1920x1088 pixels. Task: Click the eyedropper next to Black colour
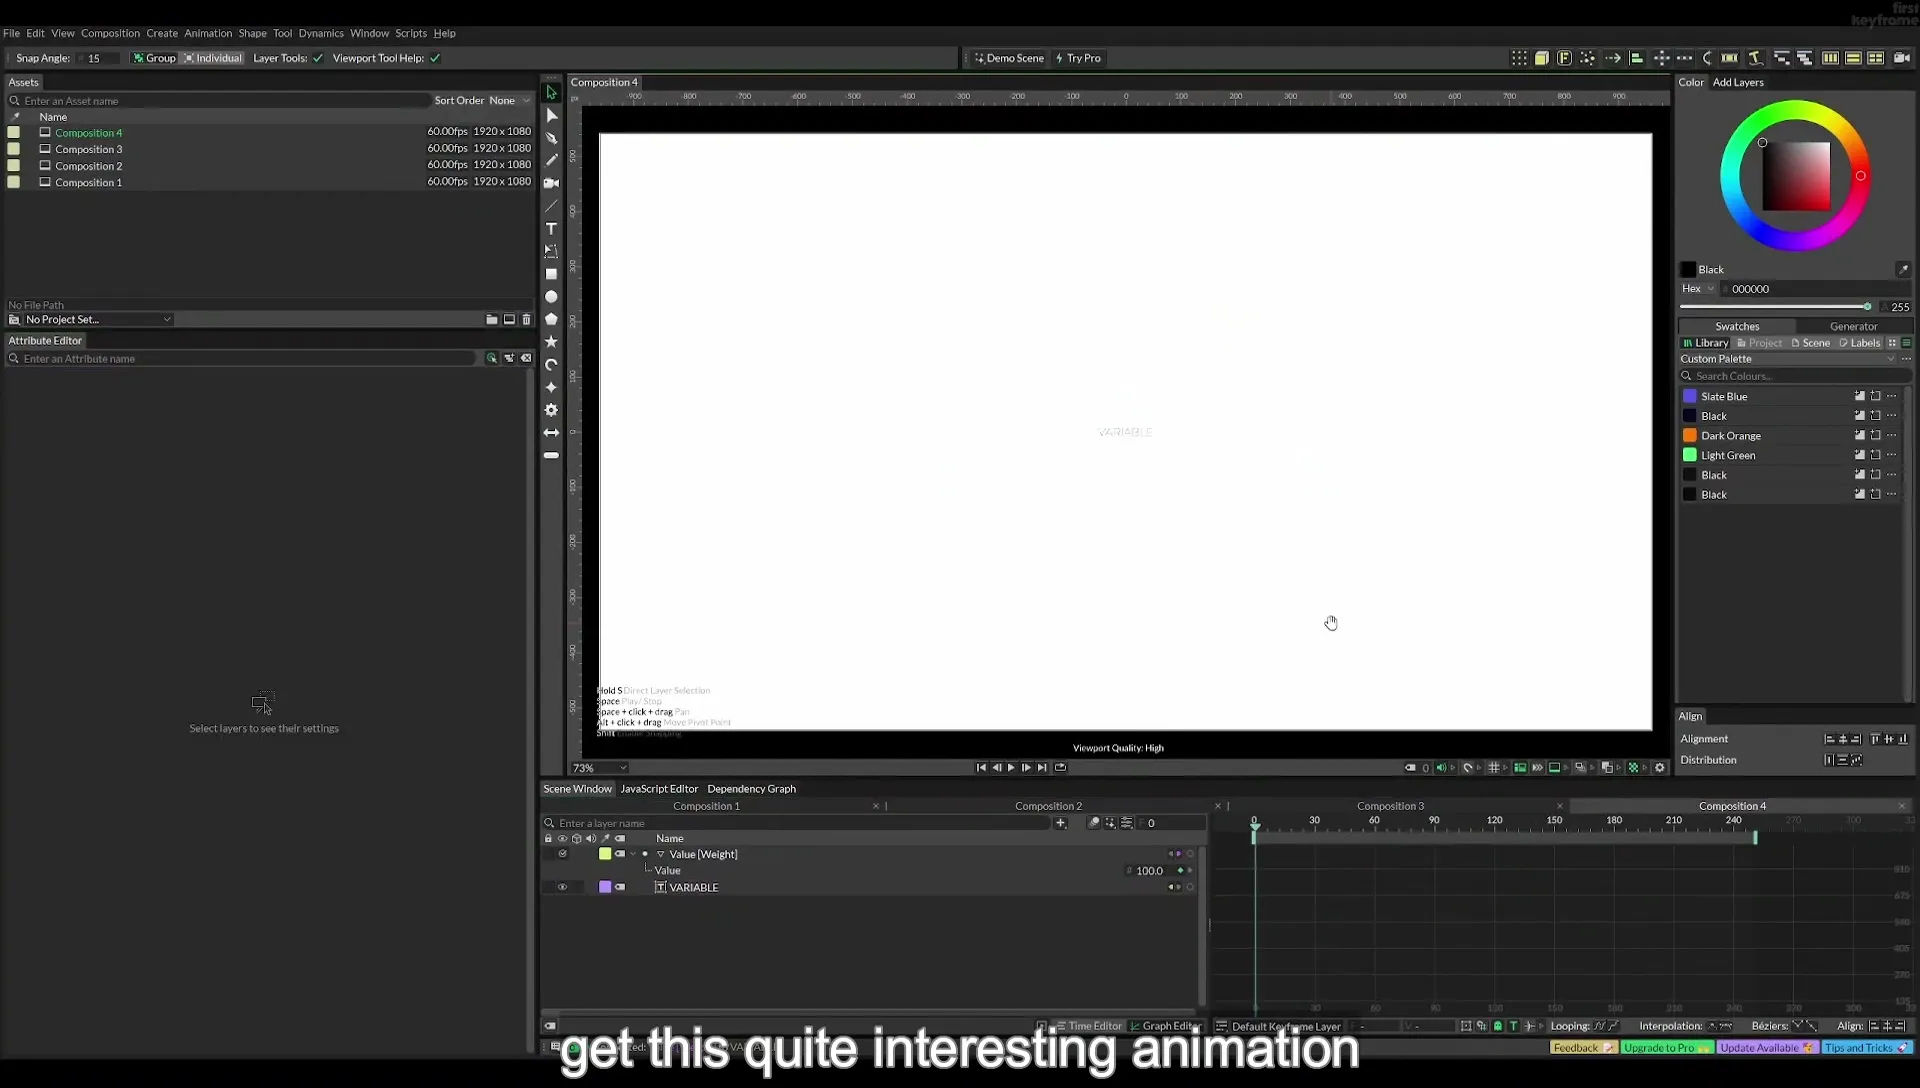coord(1903,269)
